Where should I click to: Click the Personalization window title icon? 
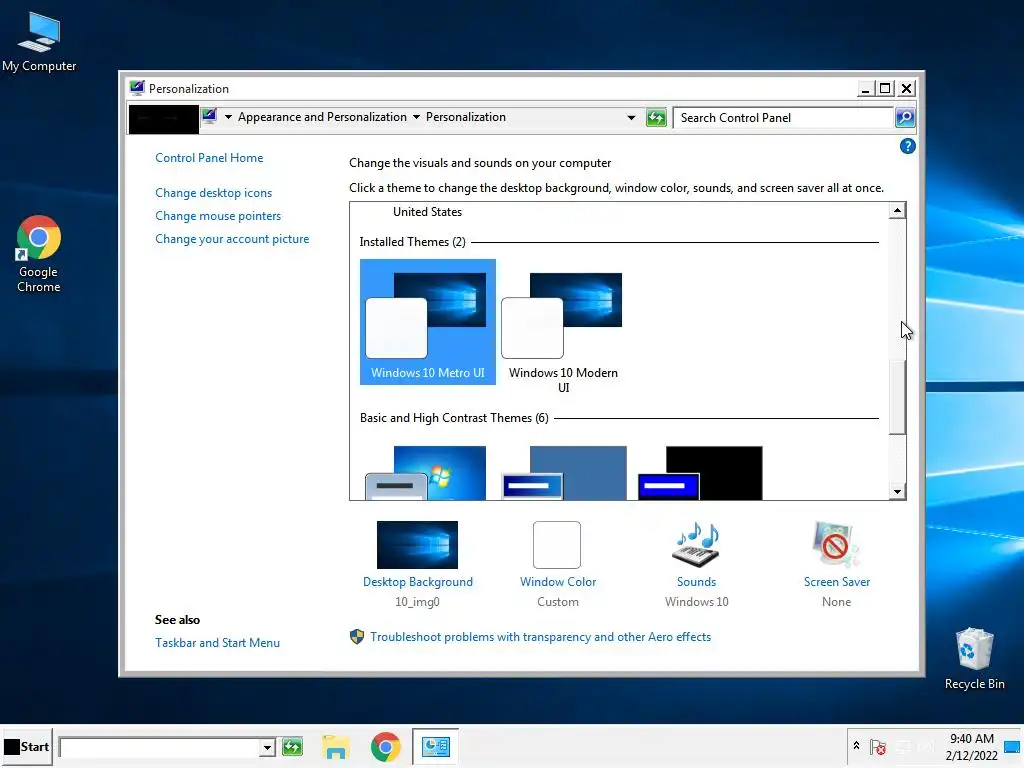tap(136, 88)
